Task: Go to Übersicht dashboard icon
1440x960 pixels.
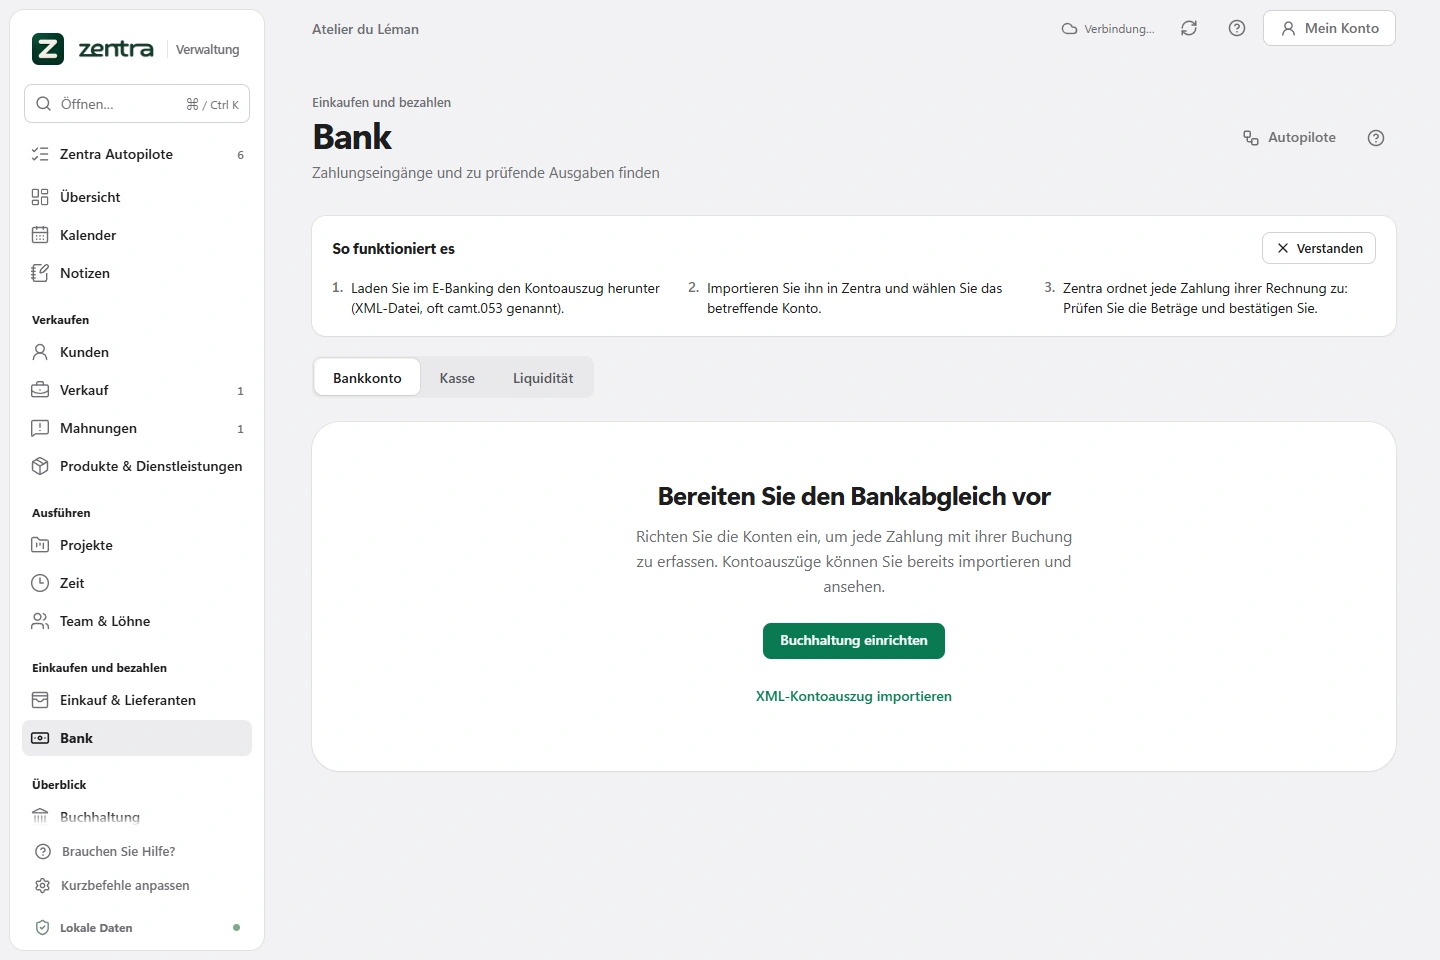Action: (40, 197)
